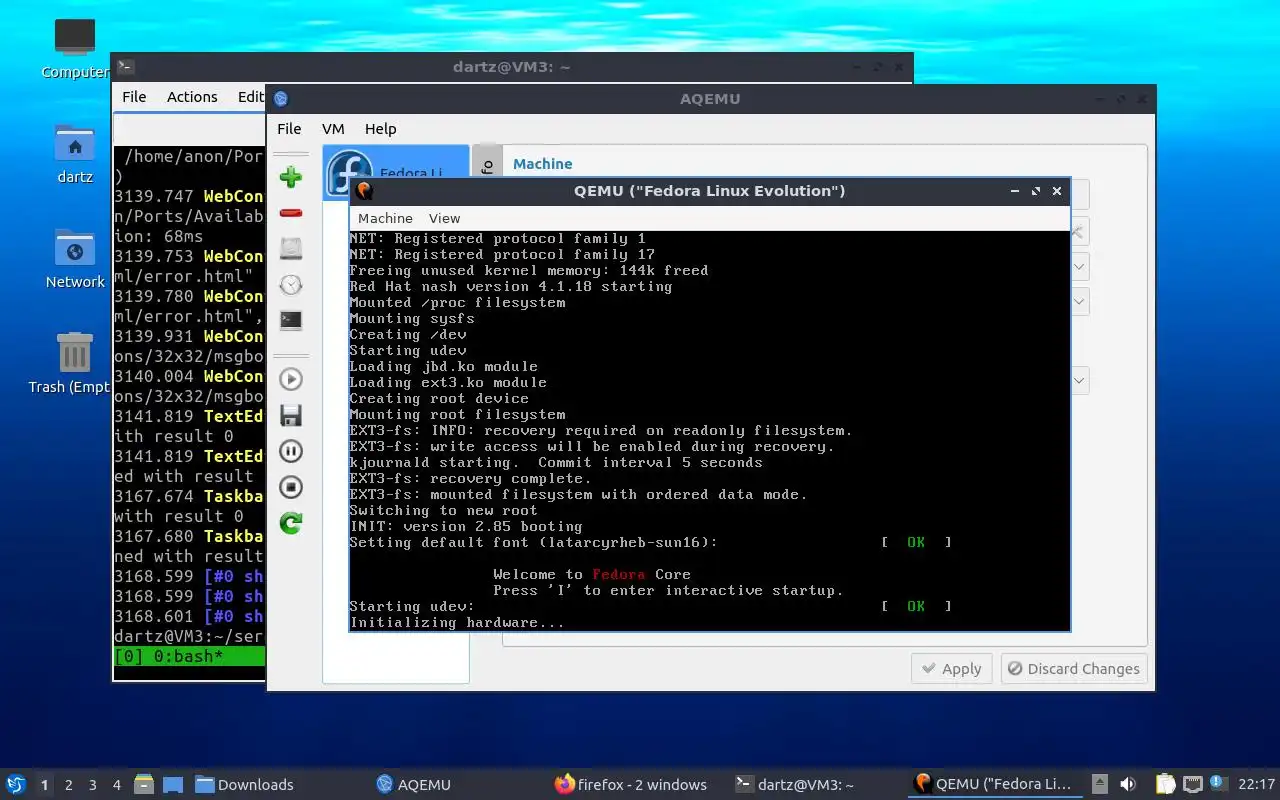Start the VM with the play icon
Image resolution: width=1280 pixels, height=800 pixels.
click(x=291, y=379)
